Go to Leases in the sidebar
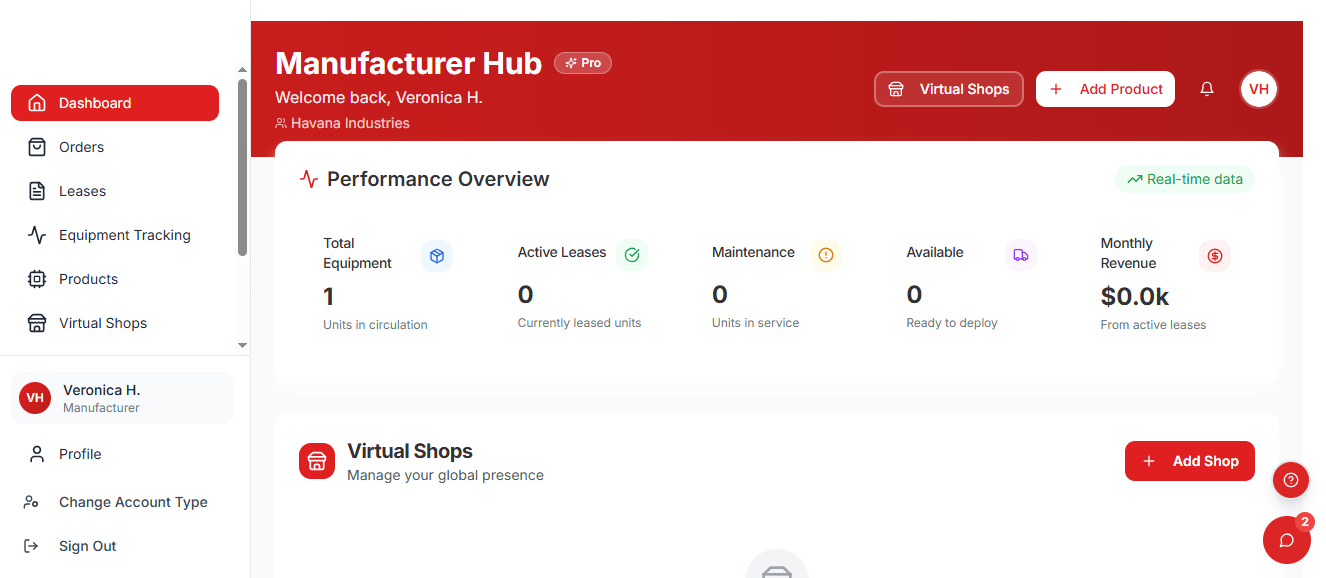 82,191
